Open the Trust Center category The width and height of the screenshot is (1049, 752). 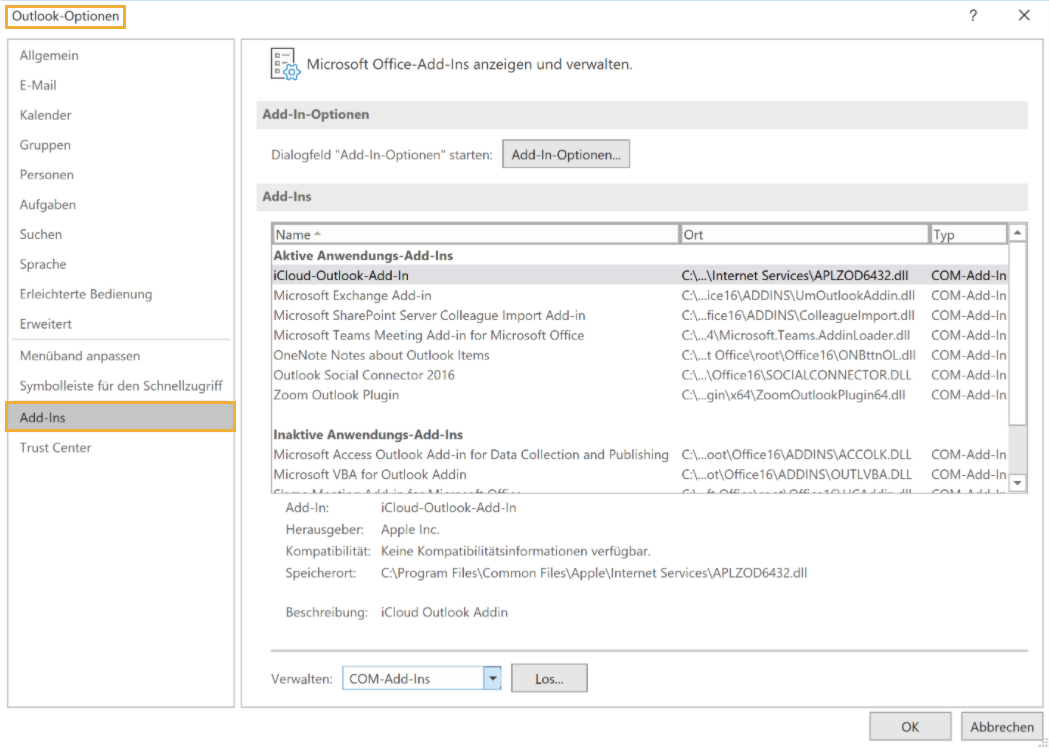coord(55,447)
